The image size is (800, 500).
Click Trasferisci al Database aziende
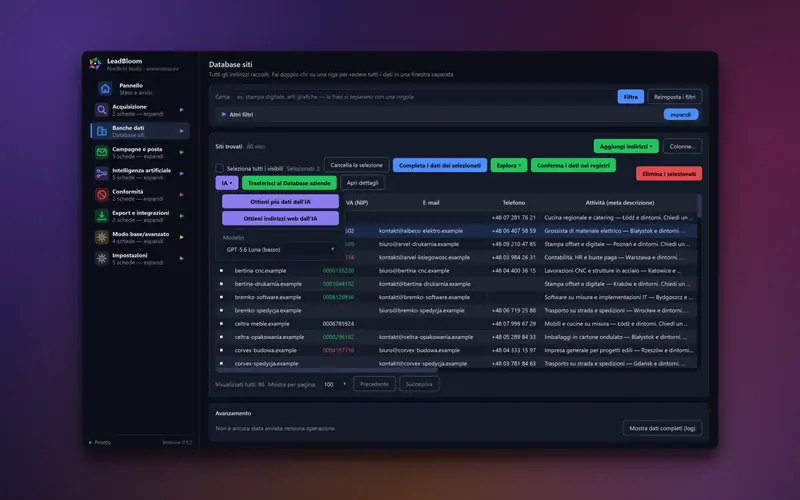[x=289, y=183]
